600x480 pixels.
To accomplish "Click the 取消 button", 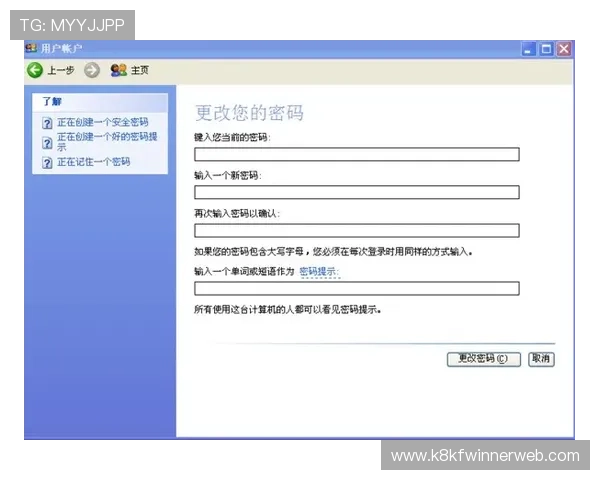I will (541, 359).
